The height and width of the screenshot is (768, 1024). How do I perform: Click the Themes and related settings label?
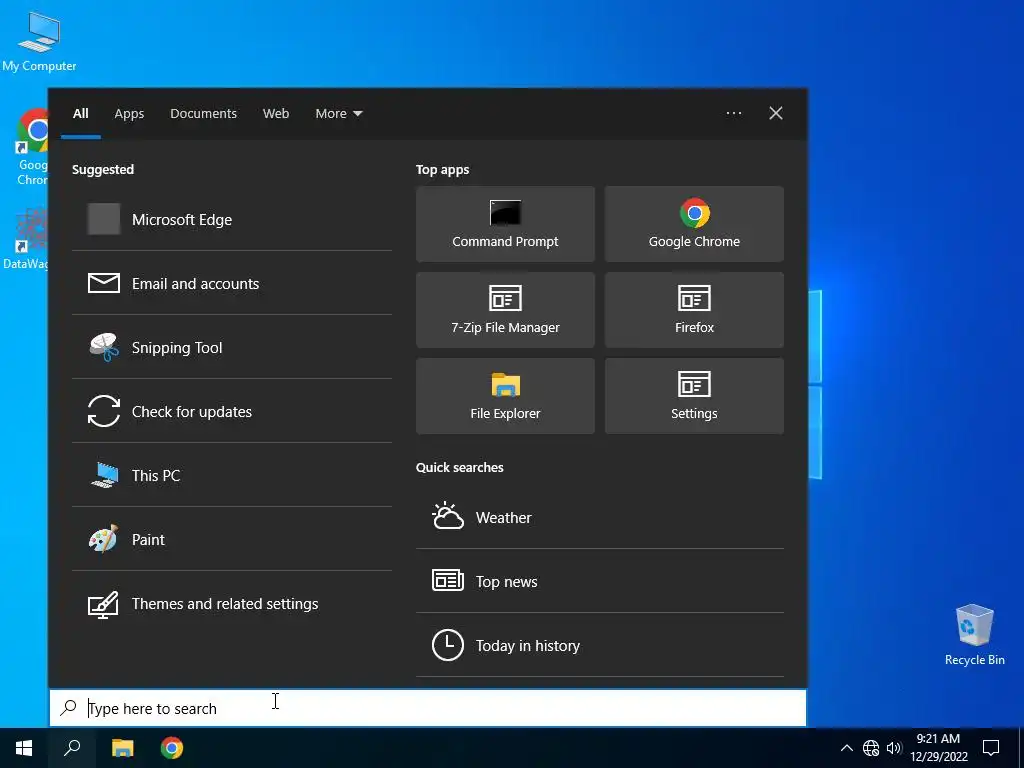point(225,603)
